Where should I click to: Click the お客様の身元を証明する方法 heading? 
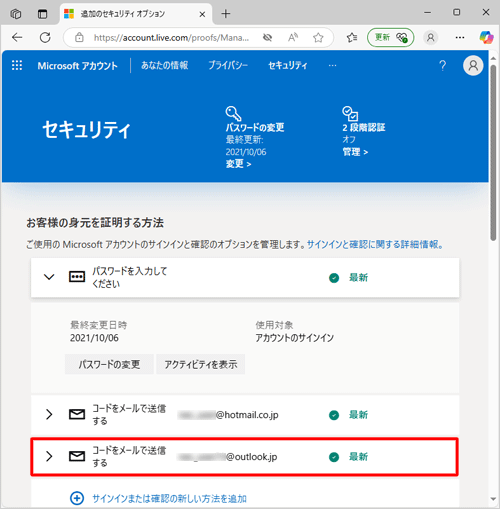[95, 223]
